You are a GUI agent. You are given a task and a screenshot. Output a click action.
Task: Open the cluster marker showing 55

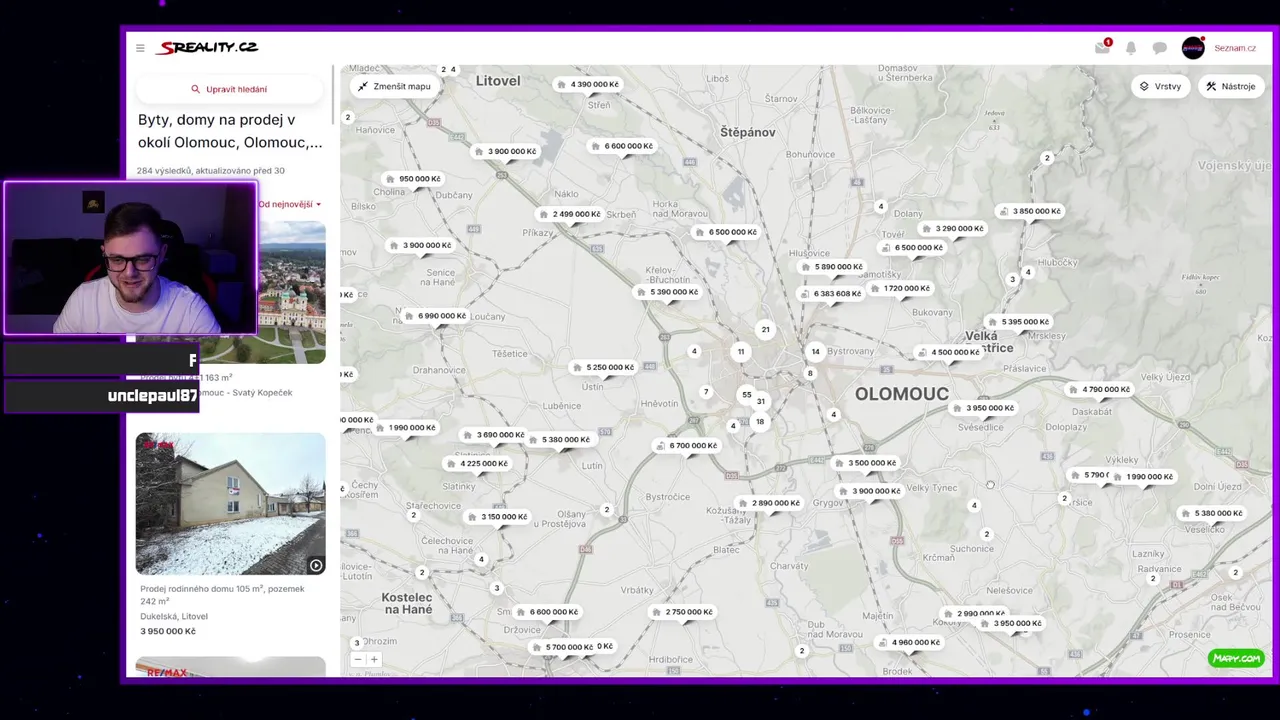(x=746, y=395)
